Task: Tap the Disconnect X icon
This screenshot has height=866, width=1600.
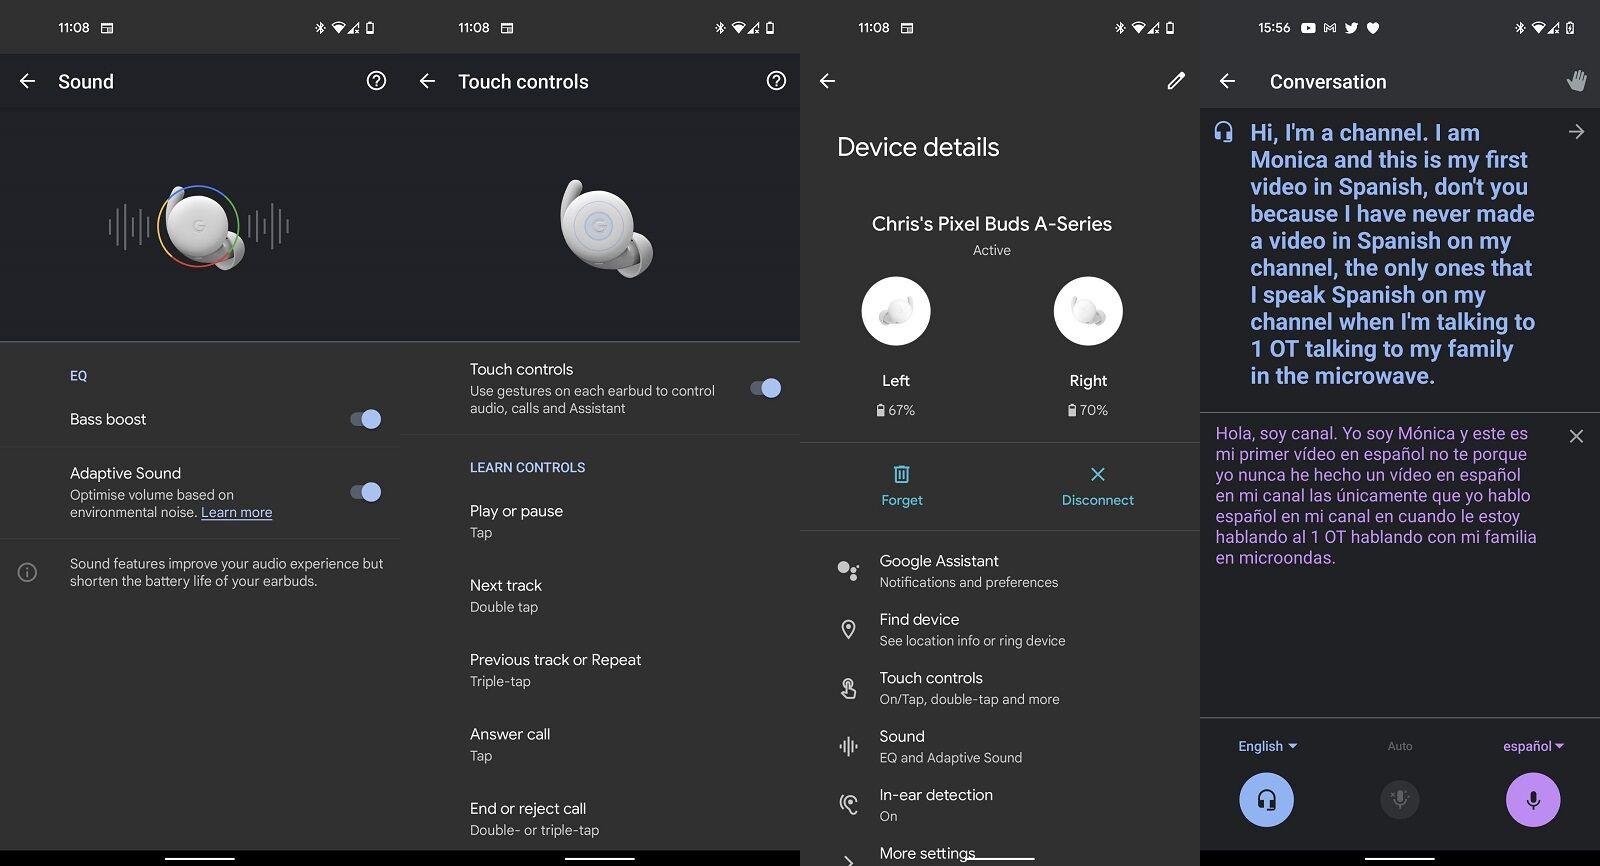Action: [x=1097, y=474]
